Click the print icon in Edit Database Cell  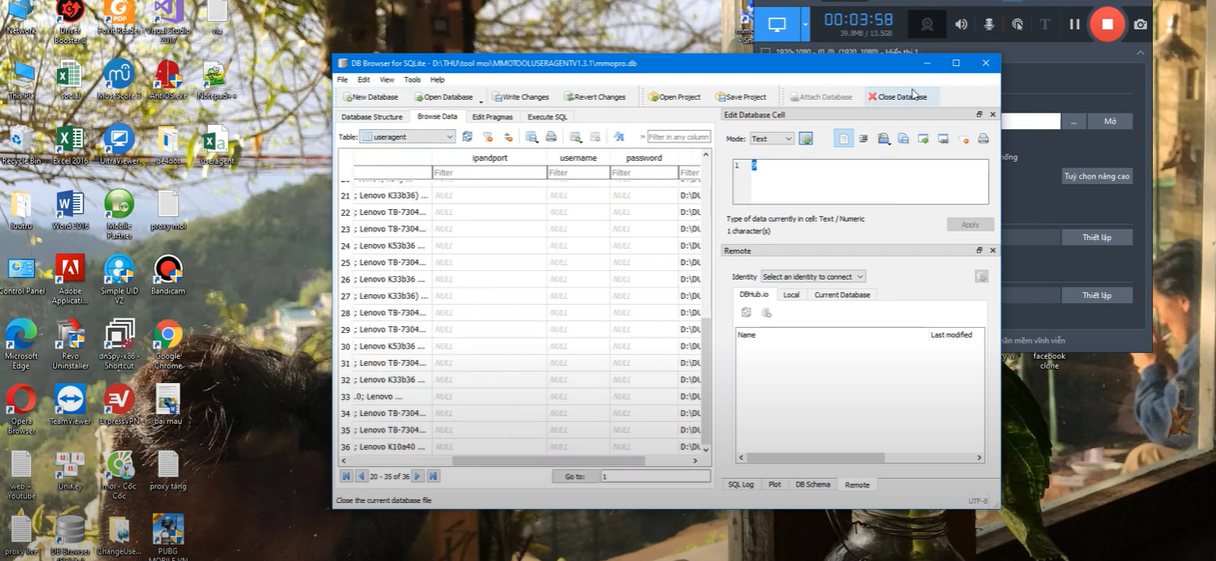point(983,139)
